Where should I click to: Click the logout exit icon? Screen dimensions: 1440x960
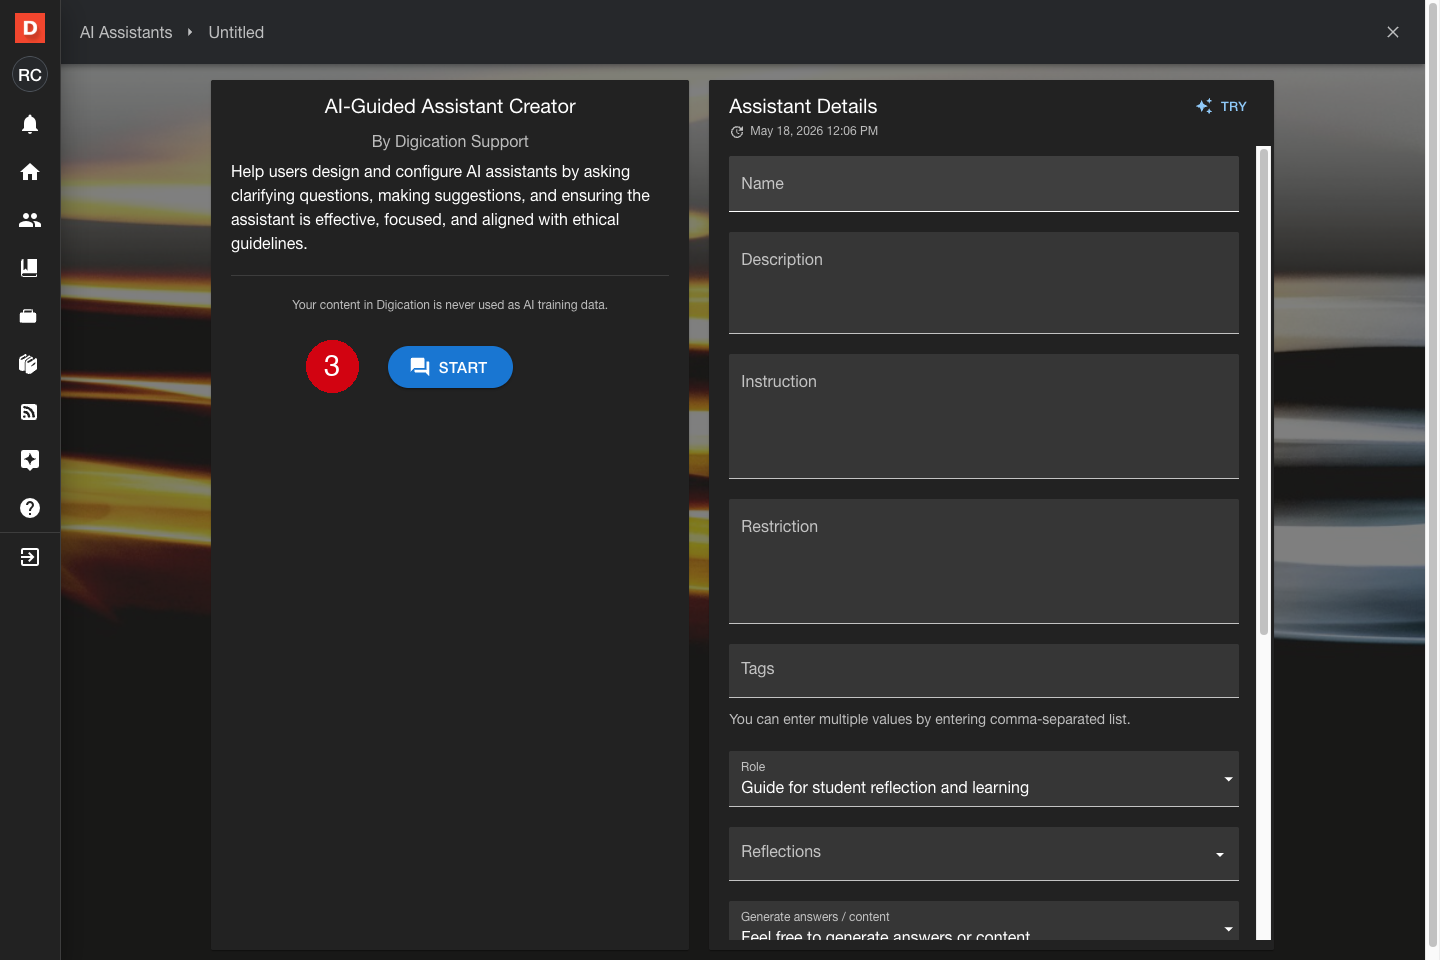point(30,557)
